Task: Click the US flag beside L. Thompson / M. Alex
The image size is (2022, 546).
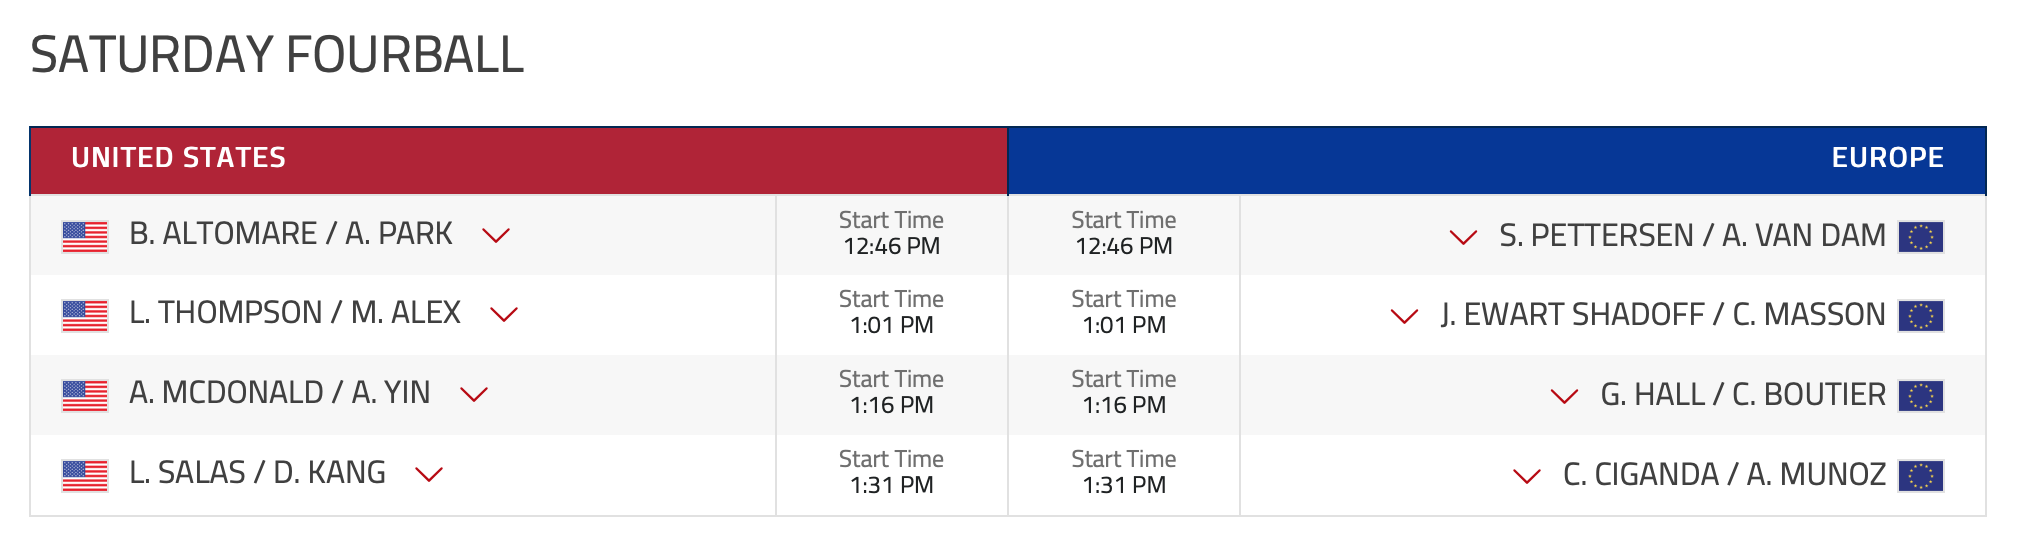Action: tap(85, 316)
